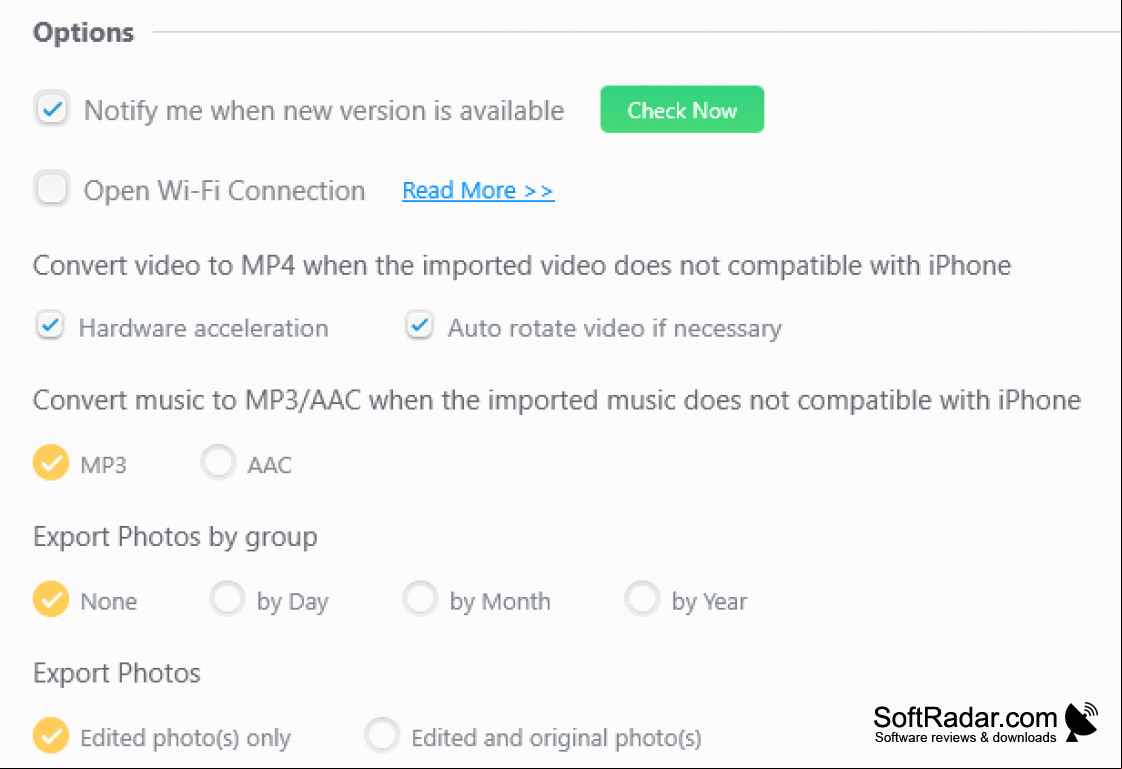This screenshot has width=1122, height=769.
Task: Click the green Check Now button
Action: coord(682,109)
